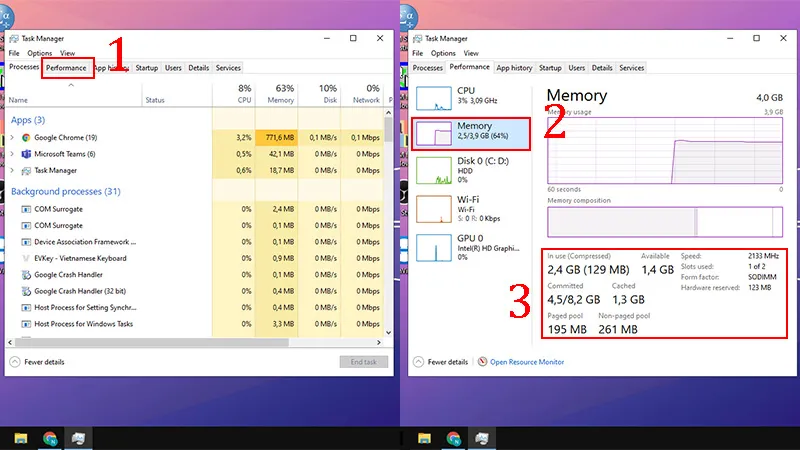Select Processes tab in right Task Manager
The image size is (800, 450).
coord(428,68)
